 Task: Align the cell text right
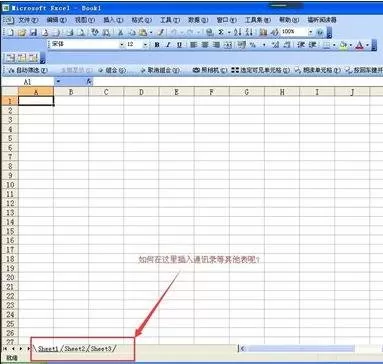tap(216, 45)
